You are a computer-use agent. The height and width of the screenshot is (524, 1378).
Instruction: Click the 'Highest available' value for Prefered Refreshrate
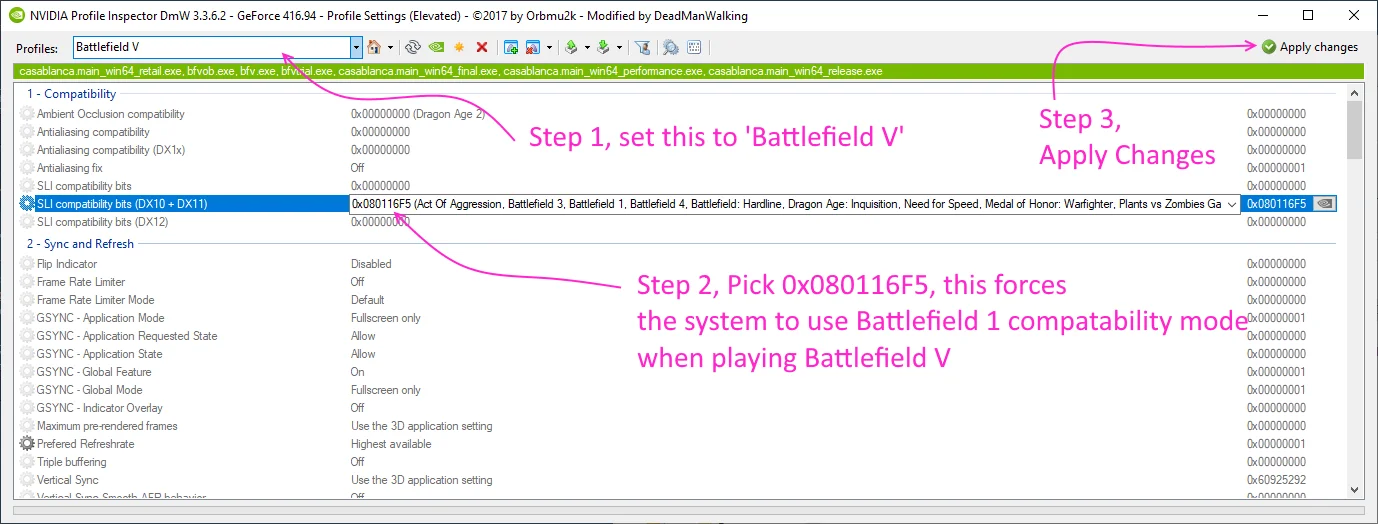[391, 444]
